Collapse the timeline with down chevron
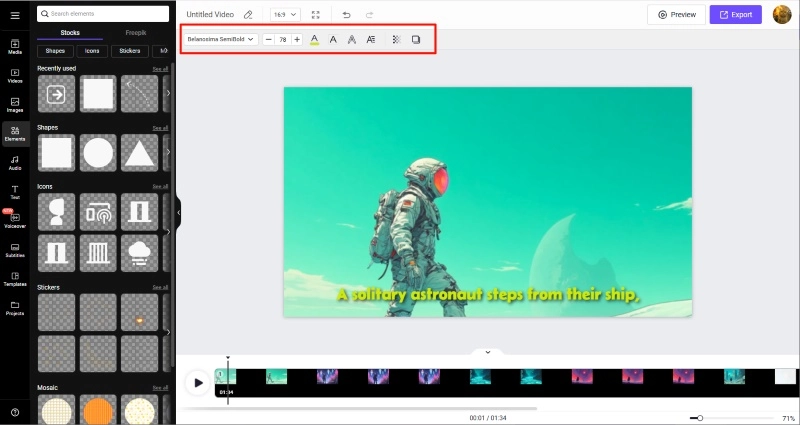The image size is (800, 425). pos(488,352)
